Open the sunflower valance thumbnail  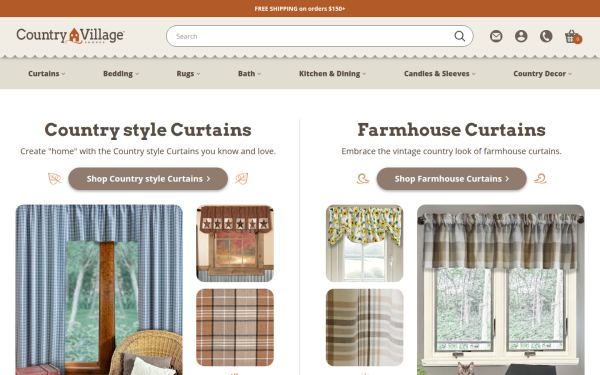364,243
